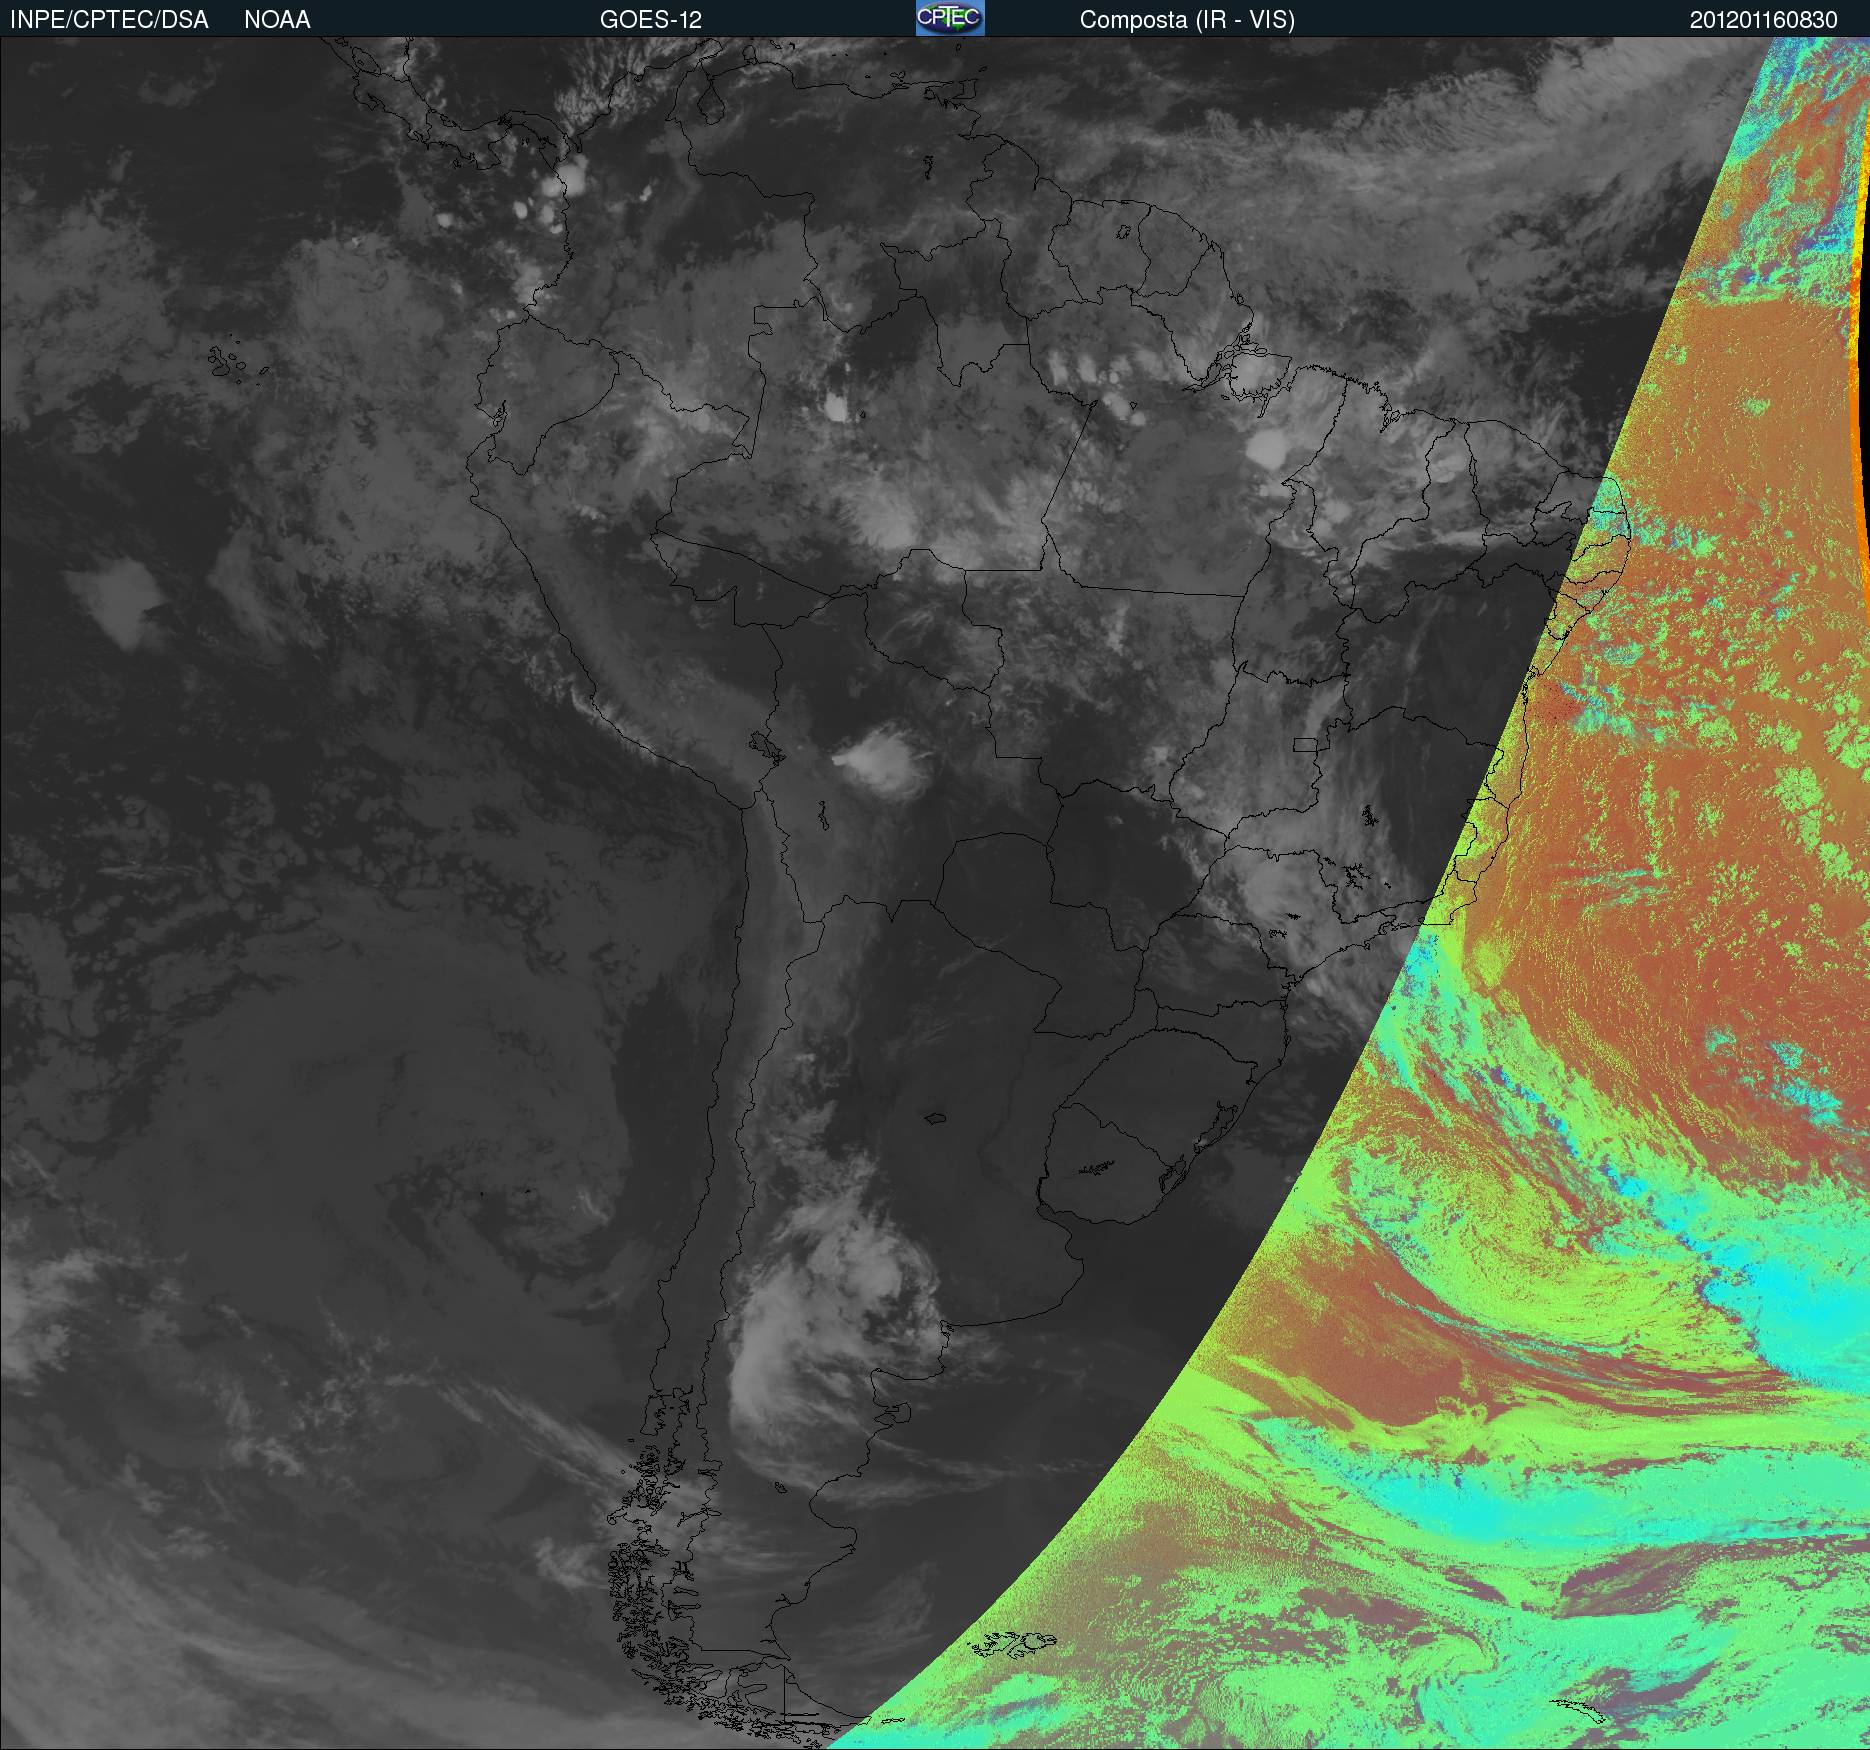Click the CPTEC logo in the header

coord(950,19)
